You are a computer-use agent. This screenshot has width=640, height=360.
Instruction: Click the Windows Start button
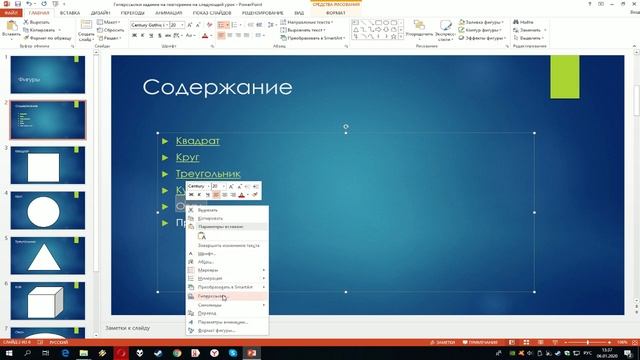[9, 353]
